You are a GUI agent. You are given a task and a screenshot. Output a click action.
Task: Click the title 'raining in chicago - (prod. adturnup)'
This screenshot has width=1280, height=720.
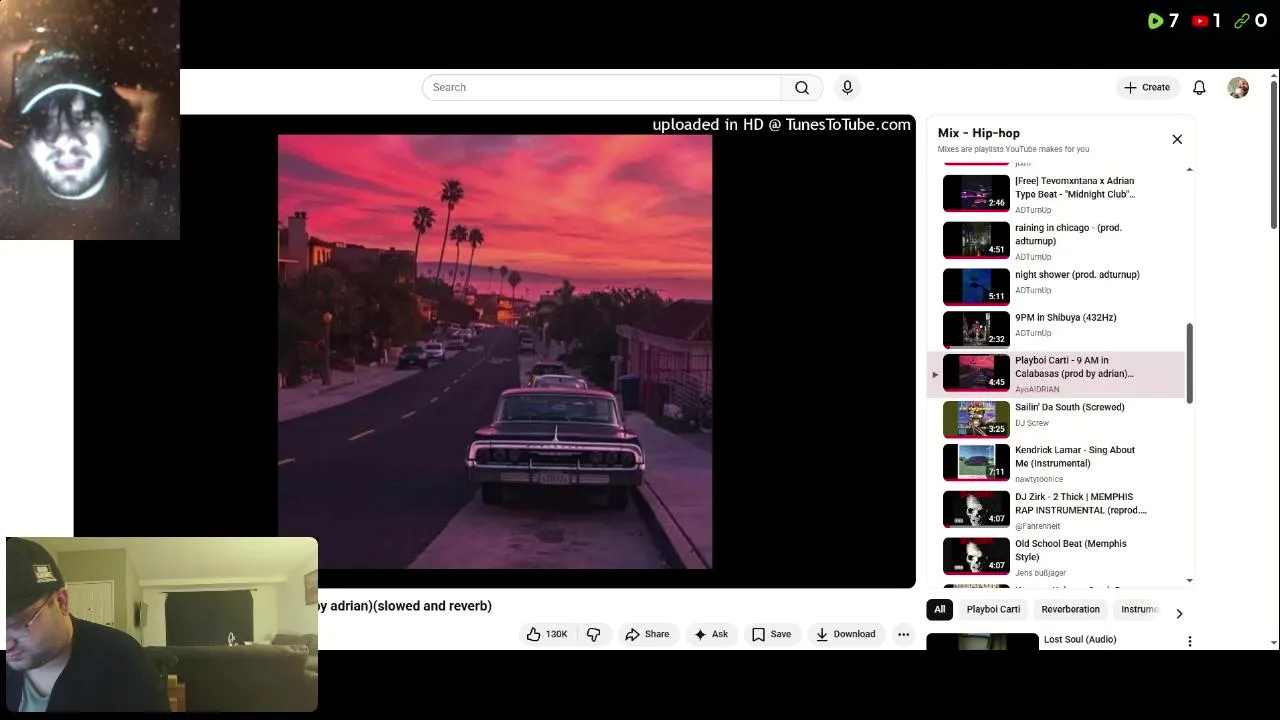(1068, 234)
